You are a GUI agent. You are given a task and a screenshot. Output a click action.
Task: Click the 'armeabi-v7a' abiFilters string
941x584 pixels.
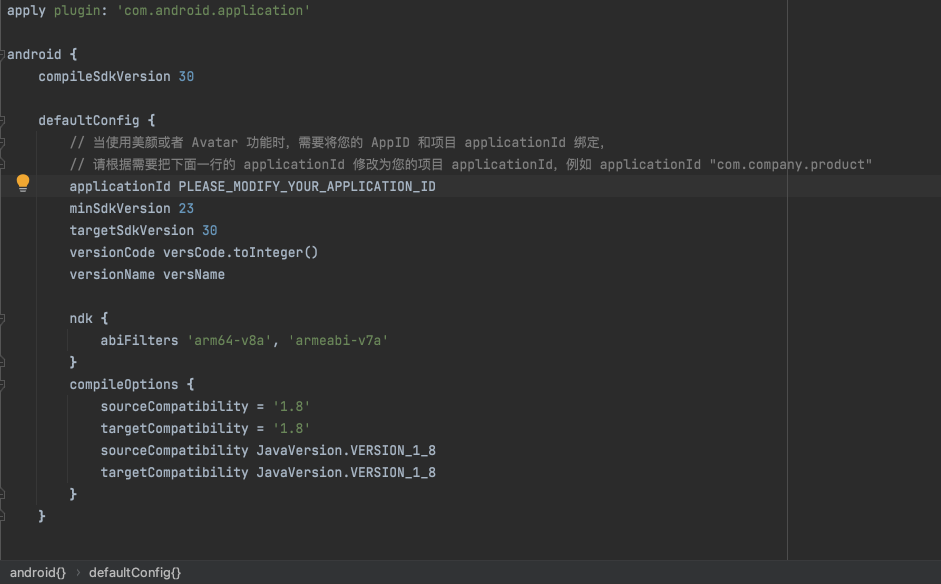point(338,341)
